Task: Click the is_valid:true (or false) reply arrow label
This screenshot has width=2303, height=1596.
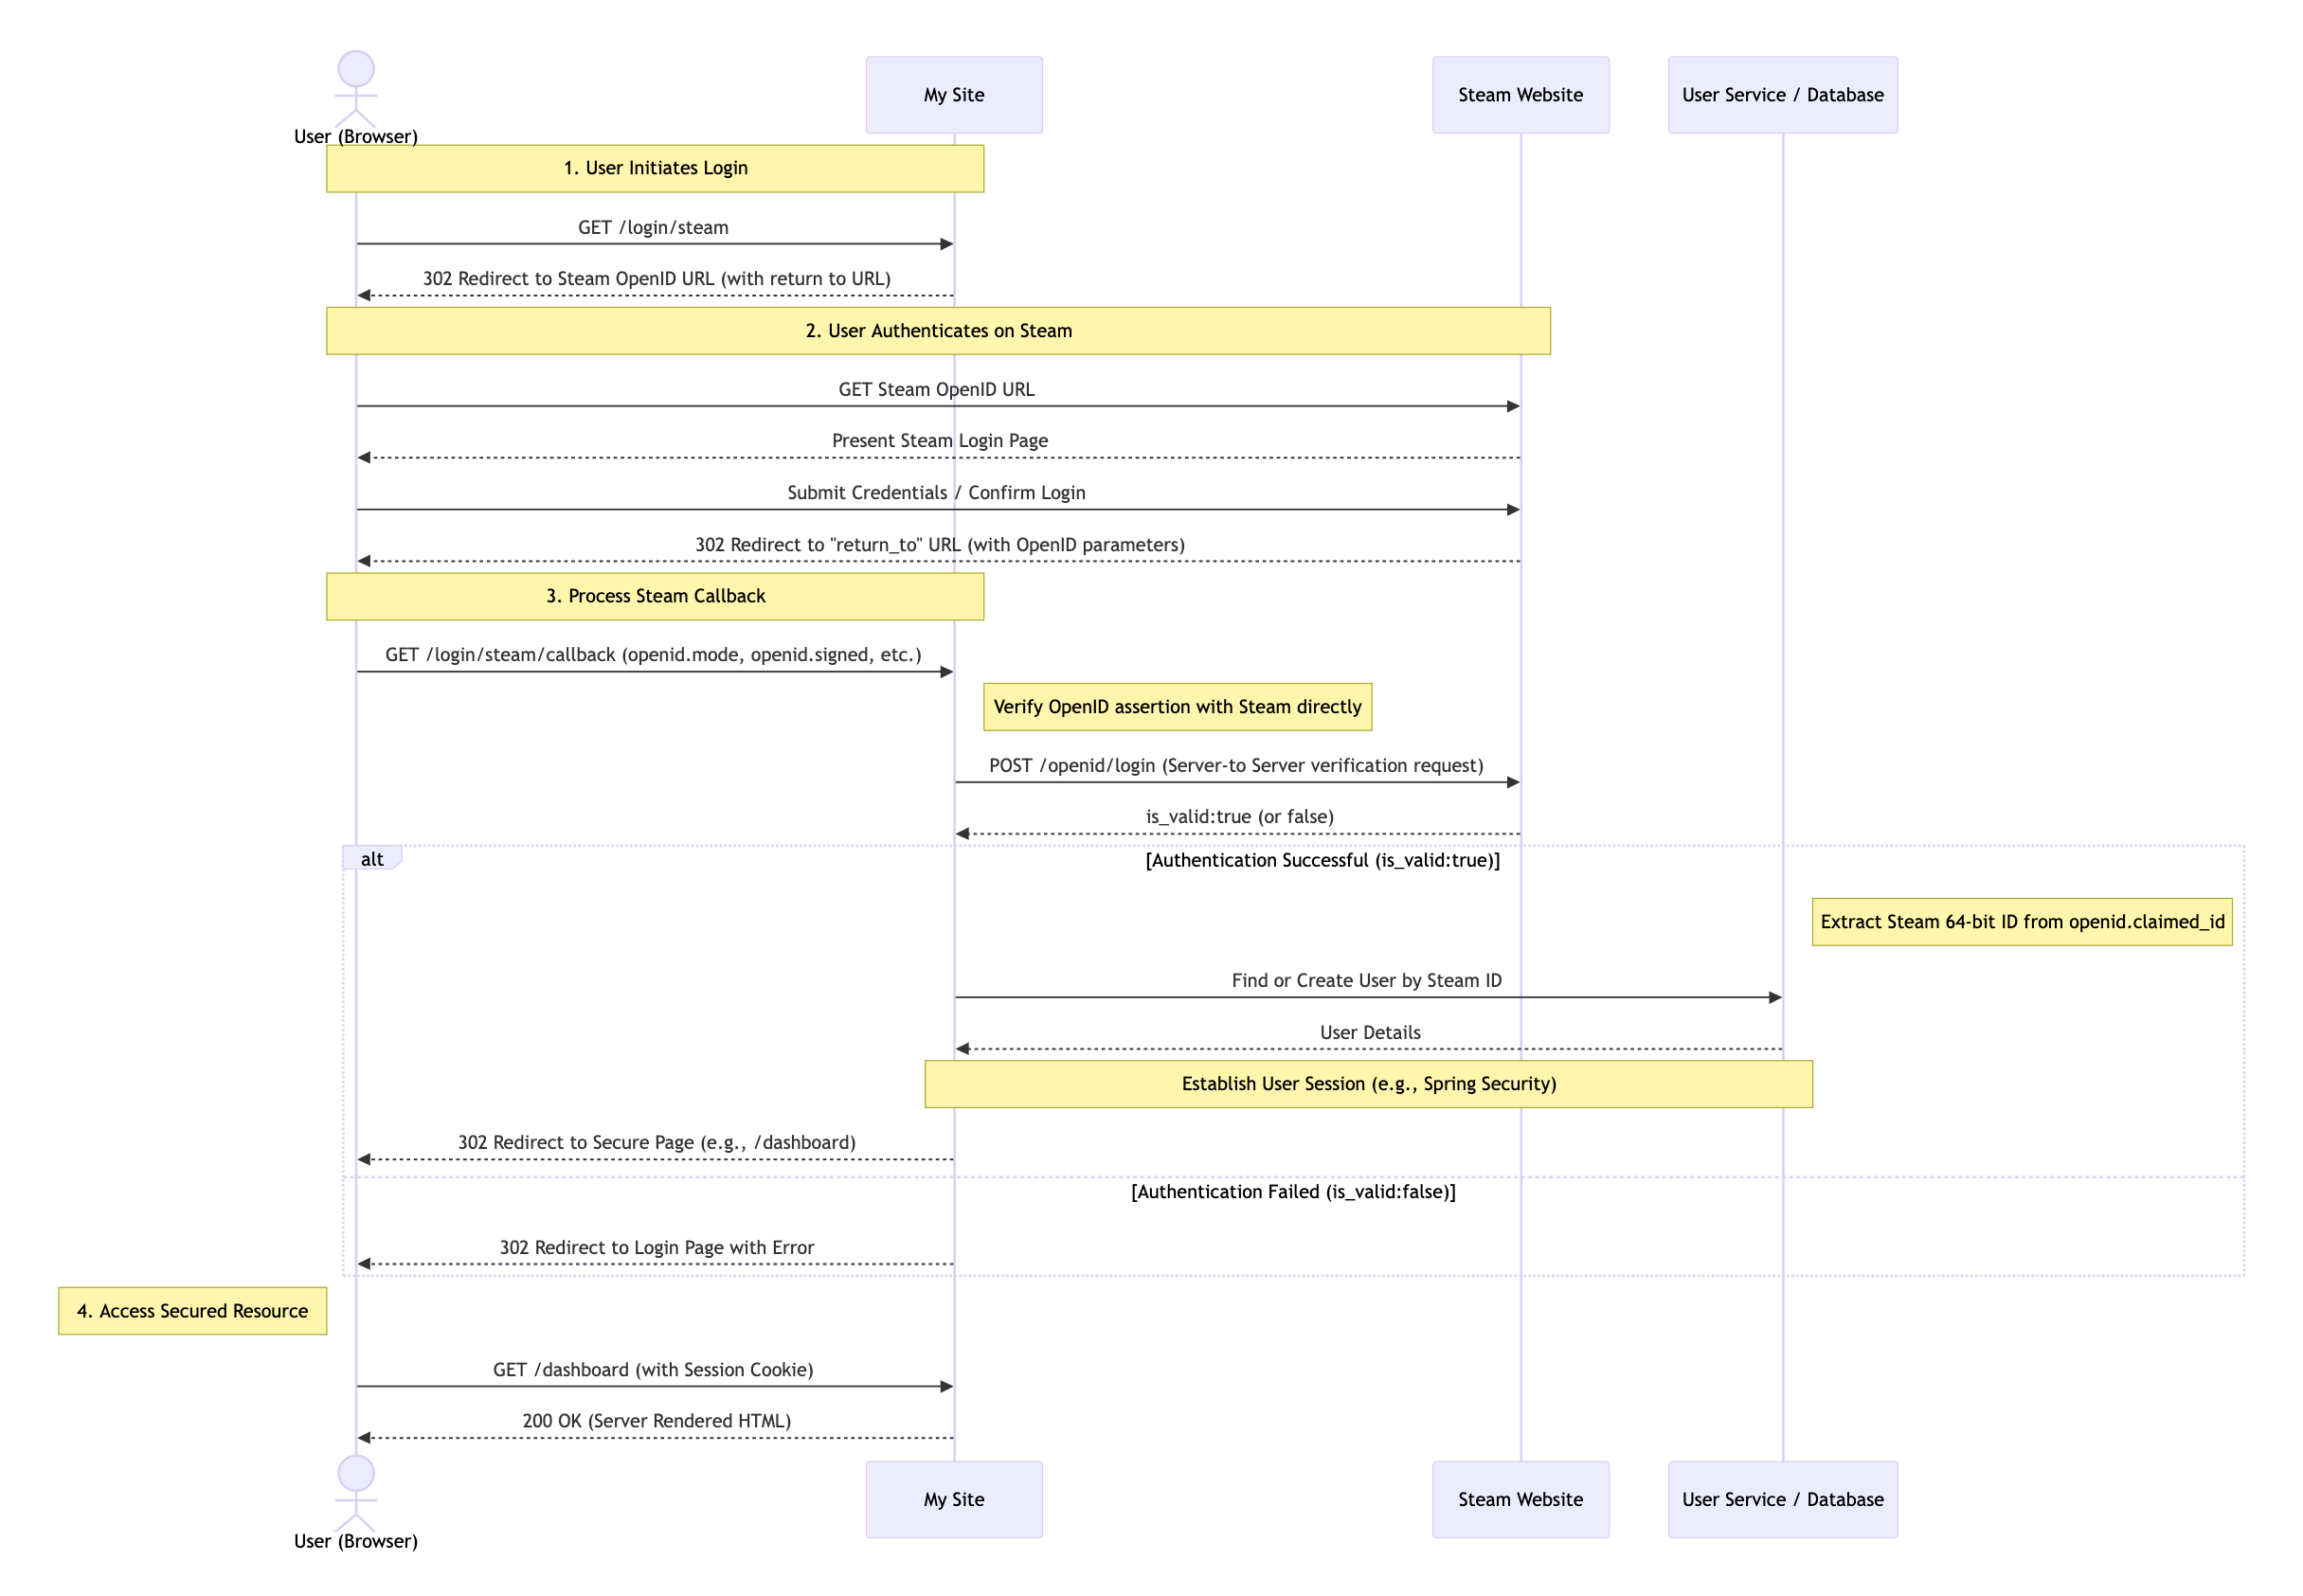Action: (1240, 816)
